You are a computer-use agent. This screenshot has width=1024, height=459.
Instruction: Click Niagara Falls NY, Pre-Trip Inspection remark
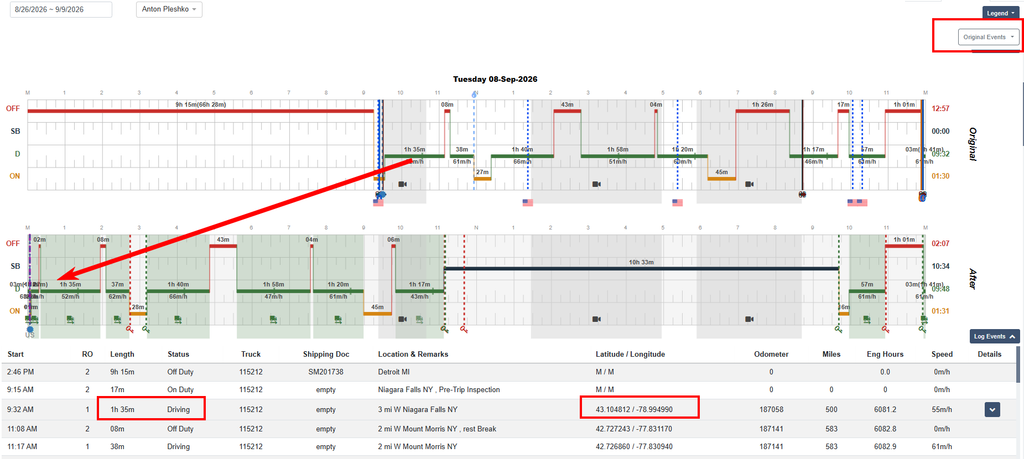[x=439, y=389]
